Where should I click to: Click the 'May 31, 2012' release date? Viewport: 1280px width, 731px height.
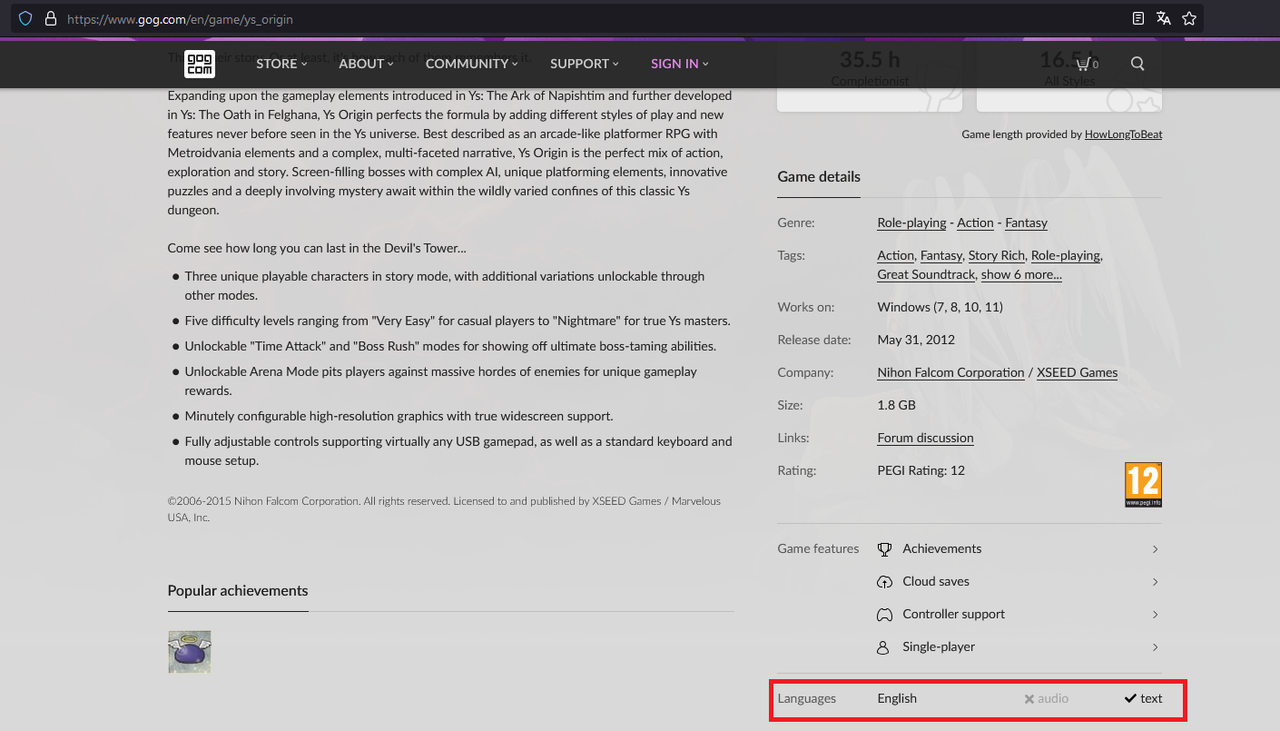[x=916, y=340]
